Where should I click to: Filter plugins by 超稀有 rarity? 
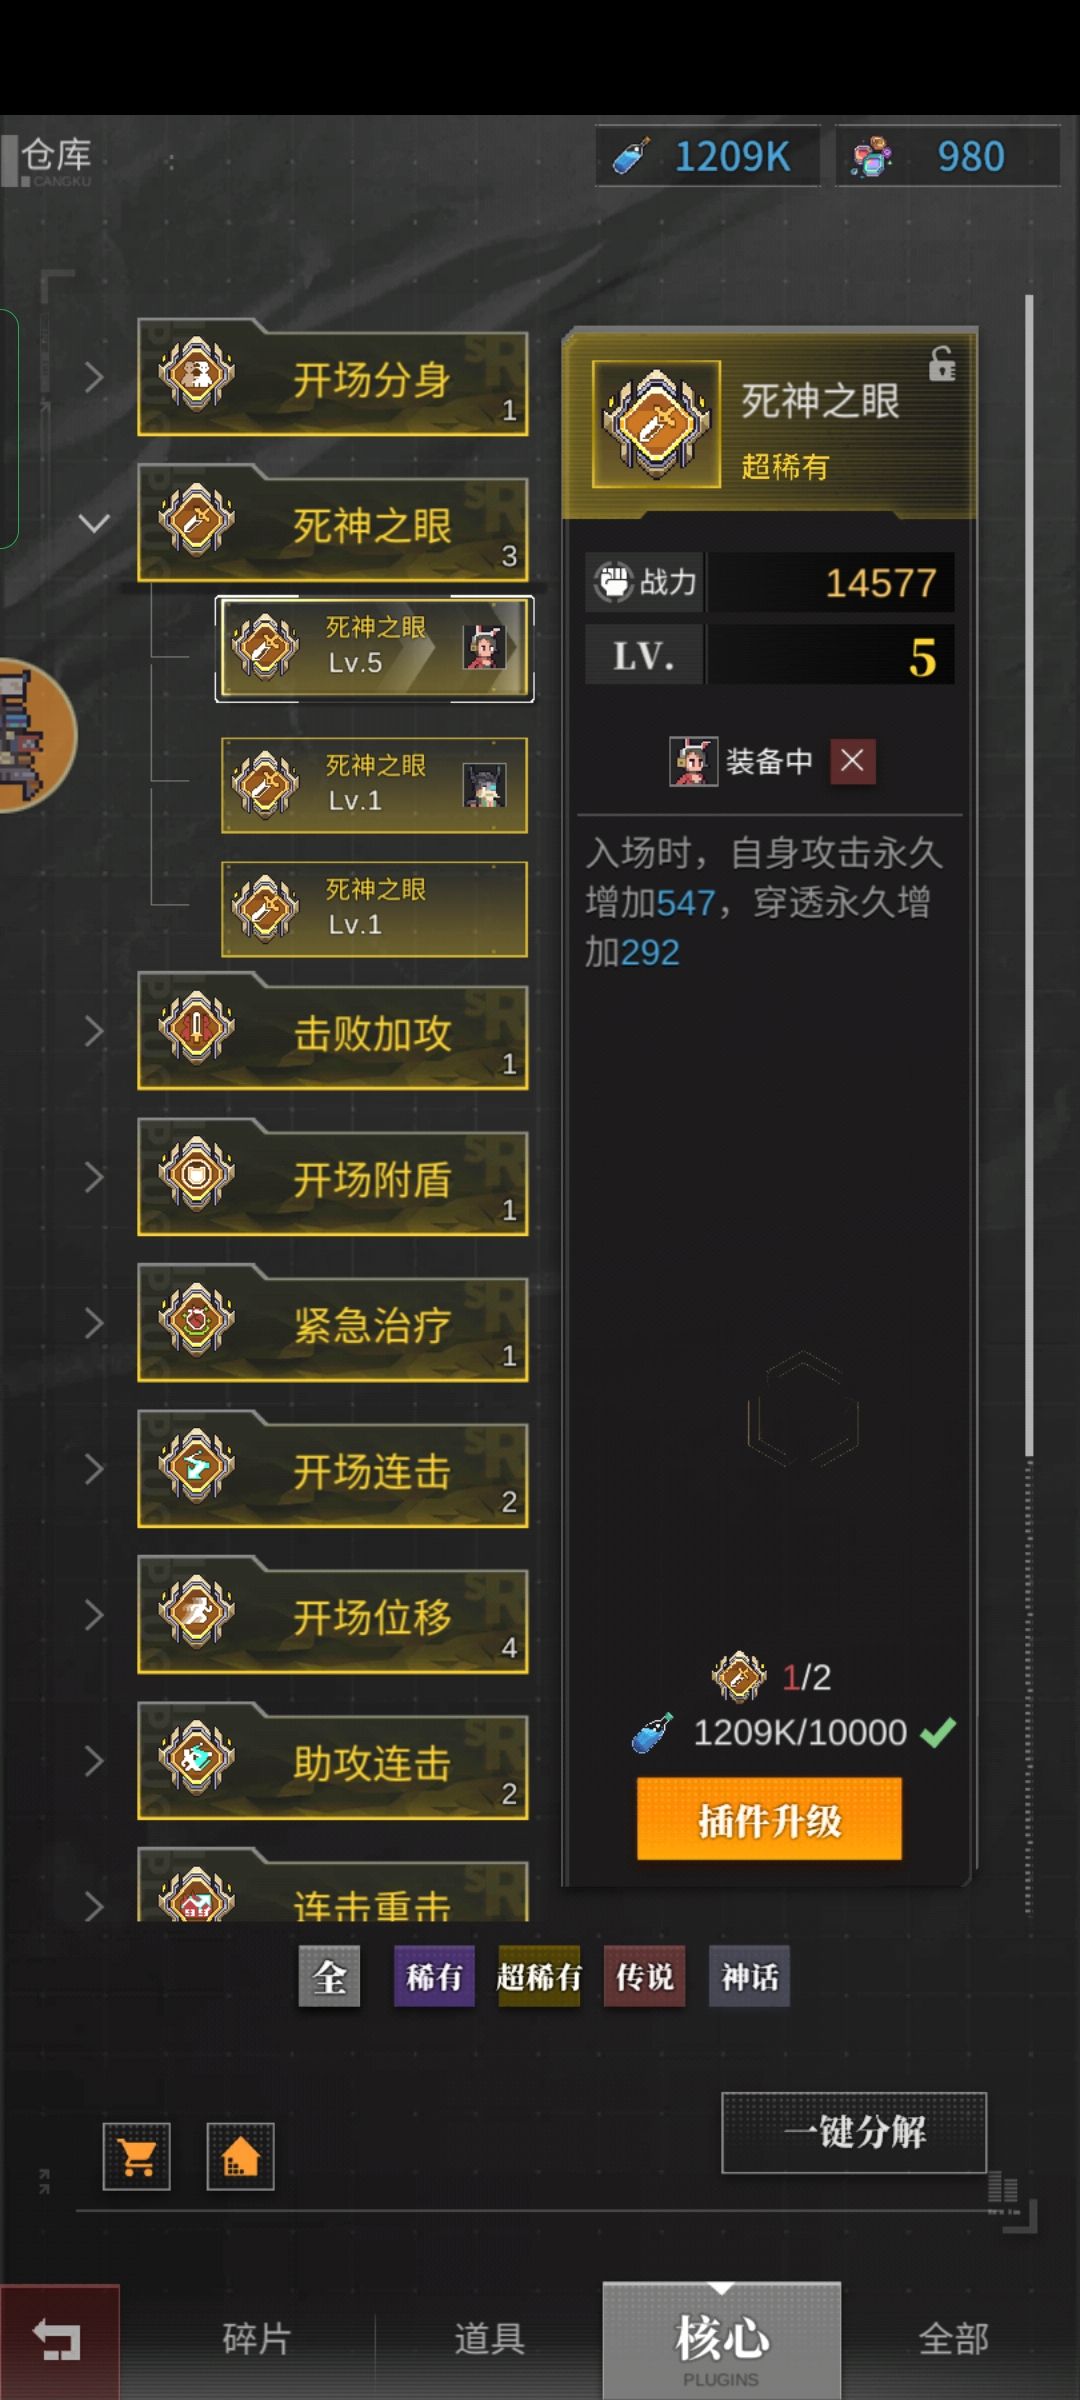(539, 1976)
